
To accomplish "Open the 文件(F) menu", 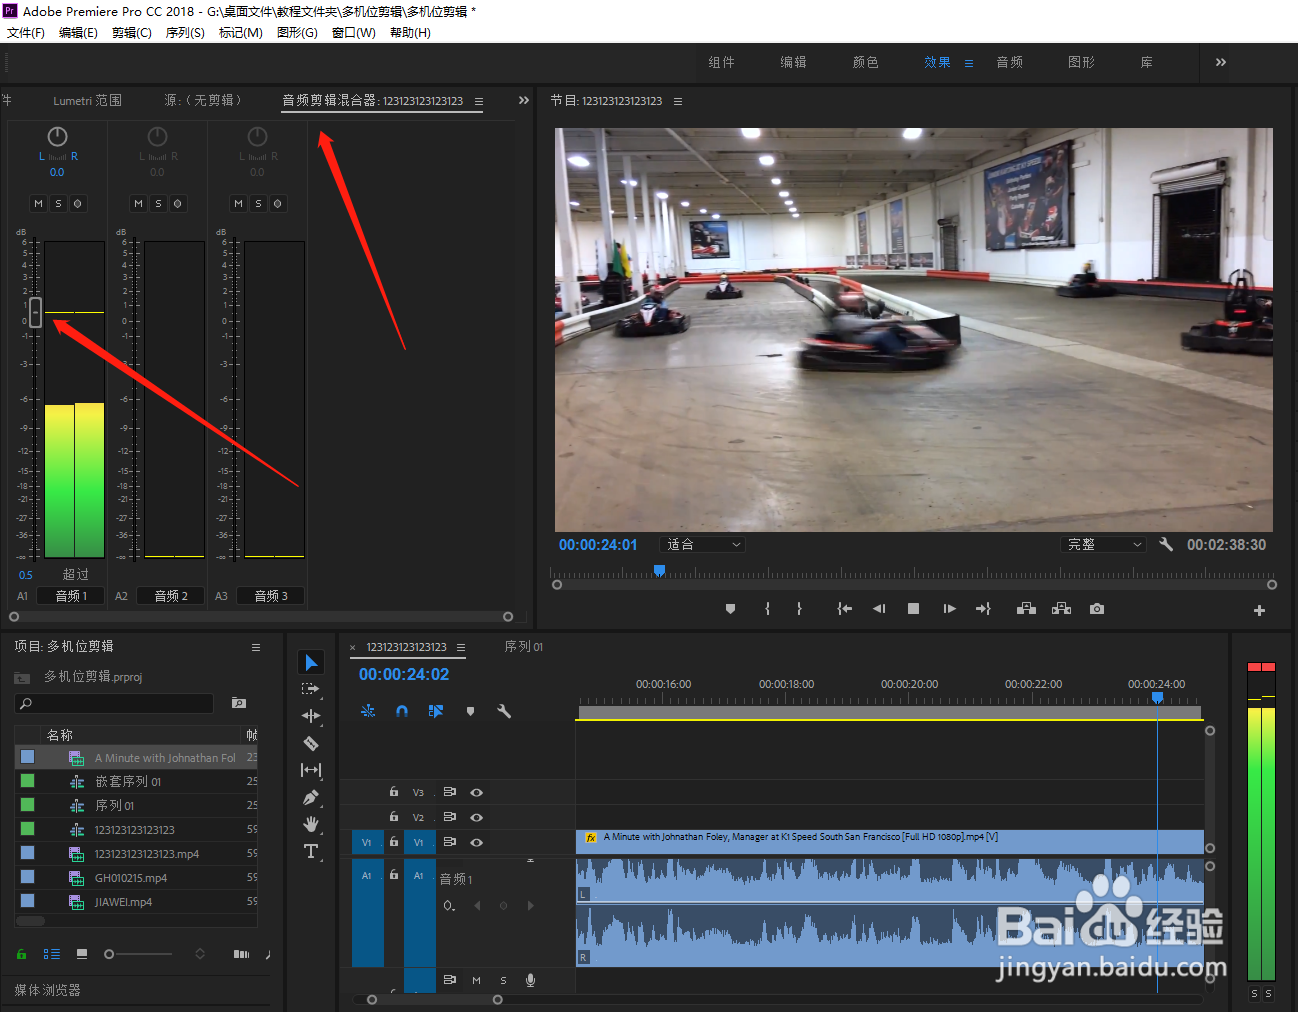I will (26, 33).
